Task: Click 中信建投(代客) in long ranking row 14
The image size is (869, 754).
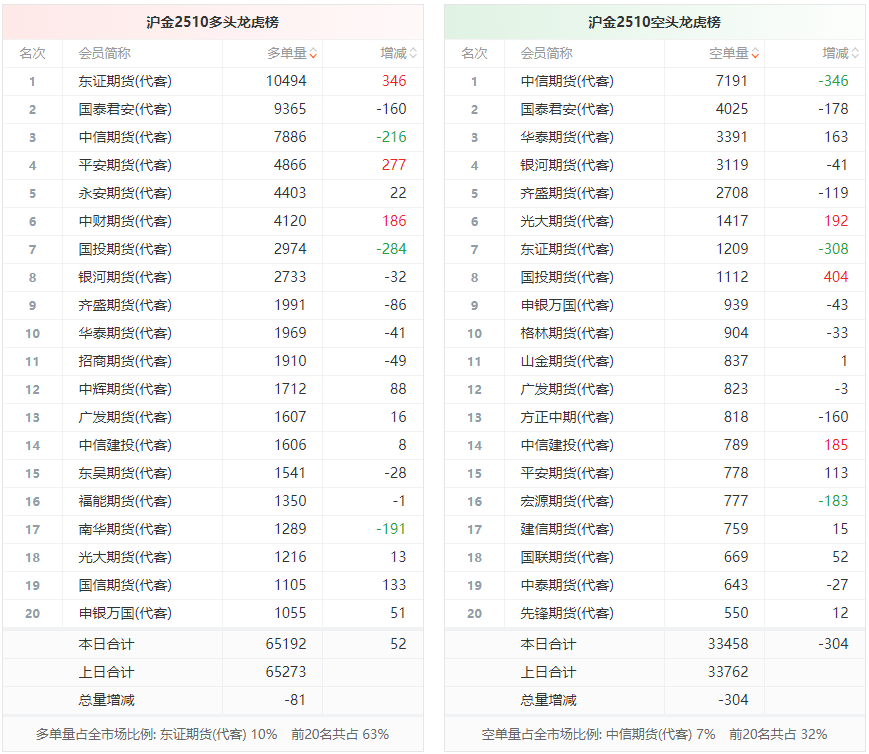Action: [x=125, y=445]
